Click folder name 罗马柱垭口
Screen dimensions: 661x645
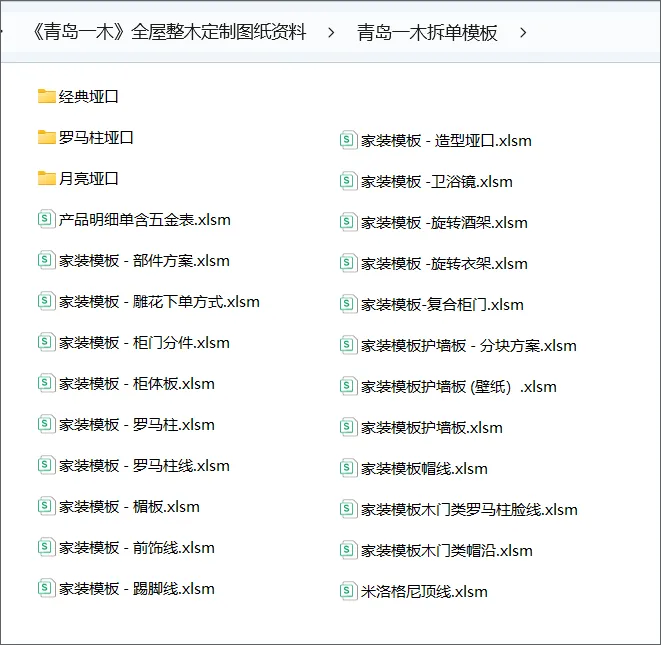(x=96, y=138)
